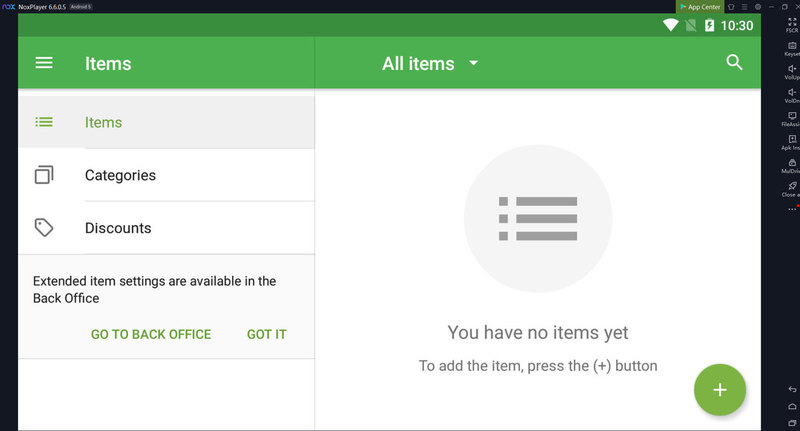800x431 pixels.
Task: Open the App Center button
Action: click(701, 7)
